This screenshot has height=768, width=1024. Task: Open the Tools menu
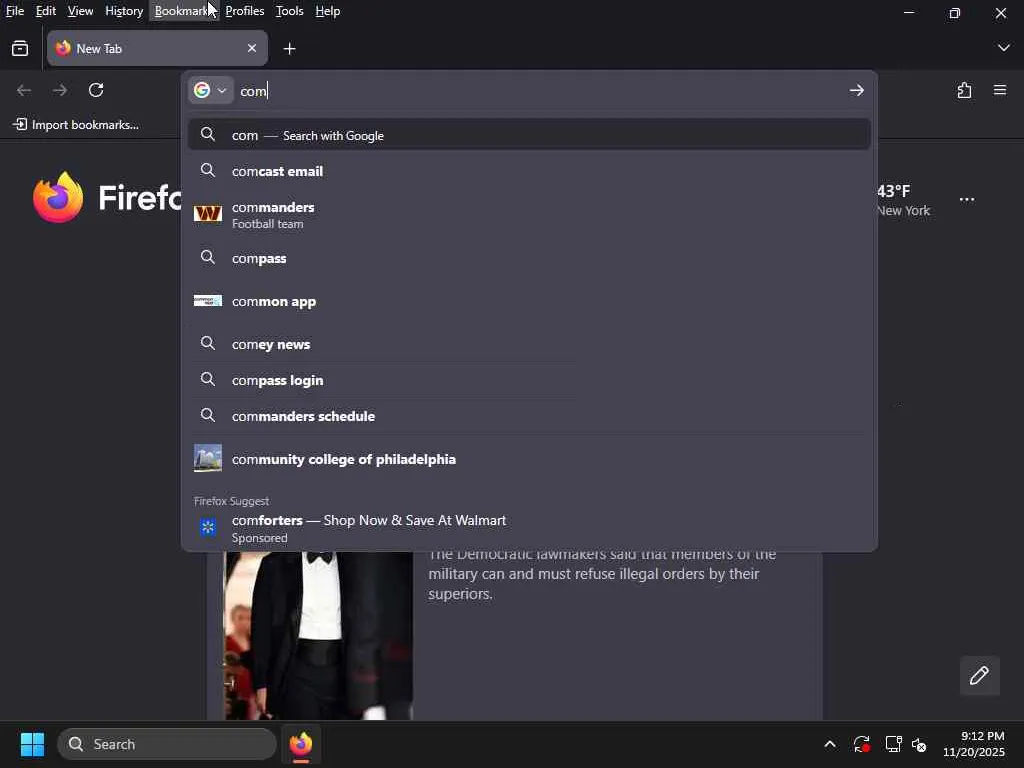click(289, 11)
